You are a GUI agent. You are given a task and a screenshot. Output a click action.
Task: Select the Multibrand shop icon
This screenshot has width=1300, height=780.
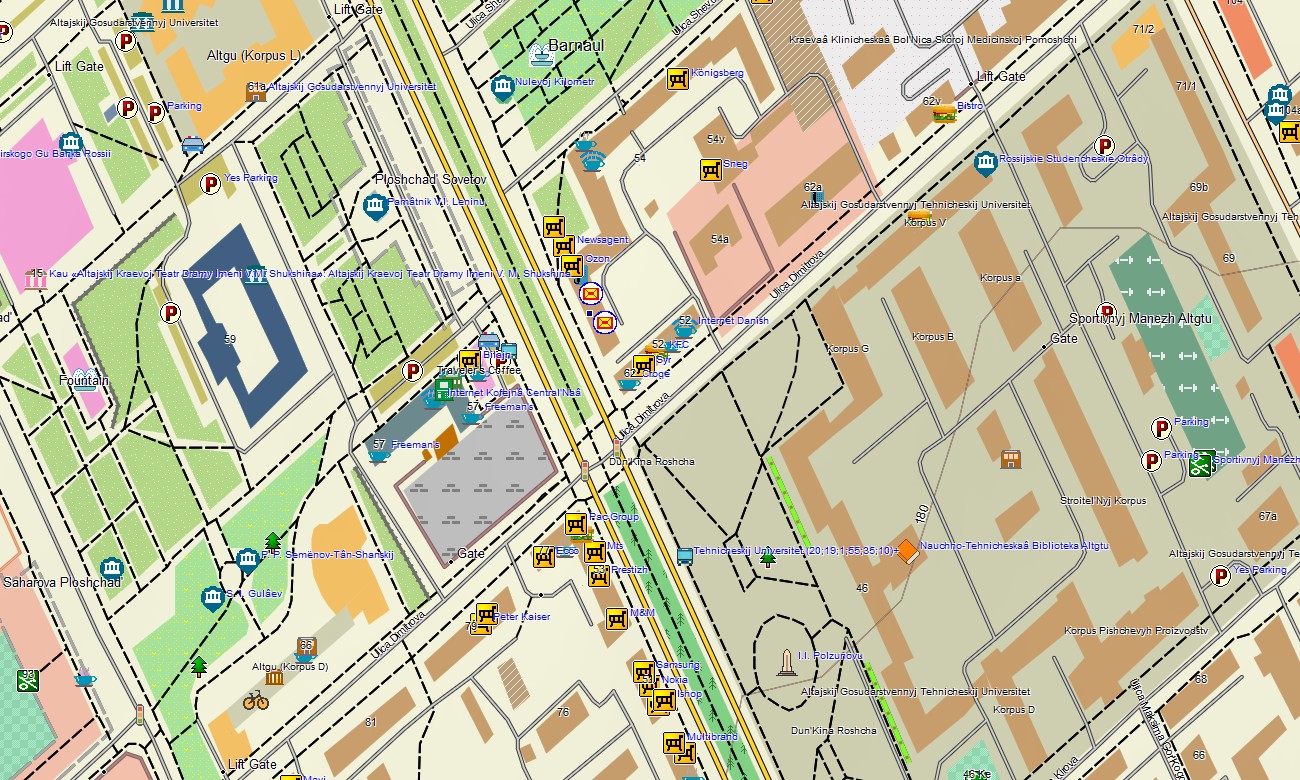[x=673, y=743]
